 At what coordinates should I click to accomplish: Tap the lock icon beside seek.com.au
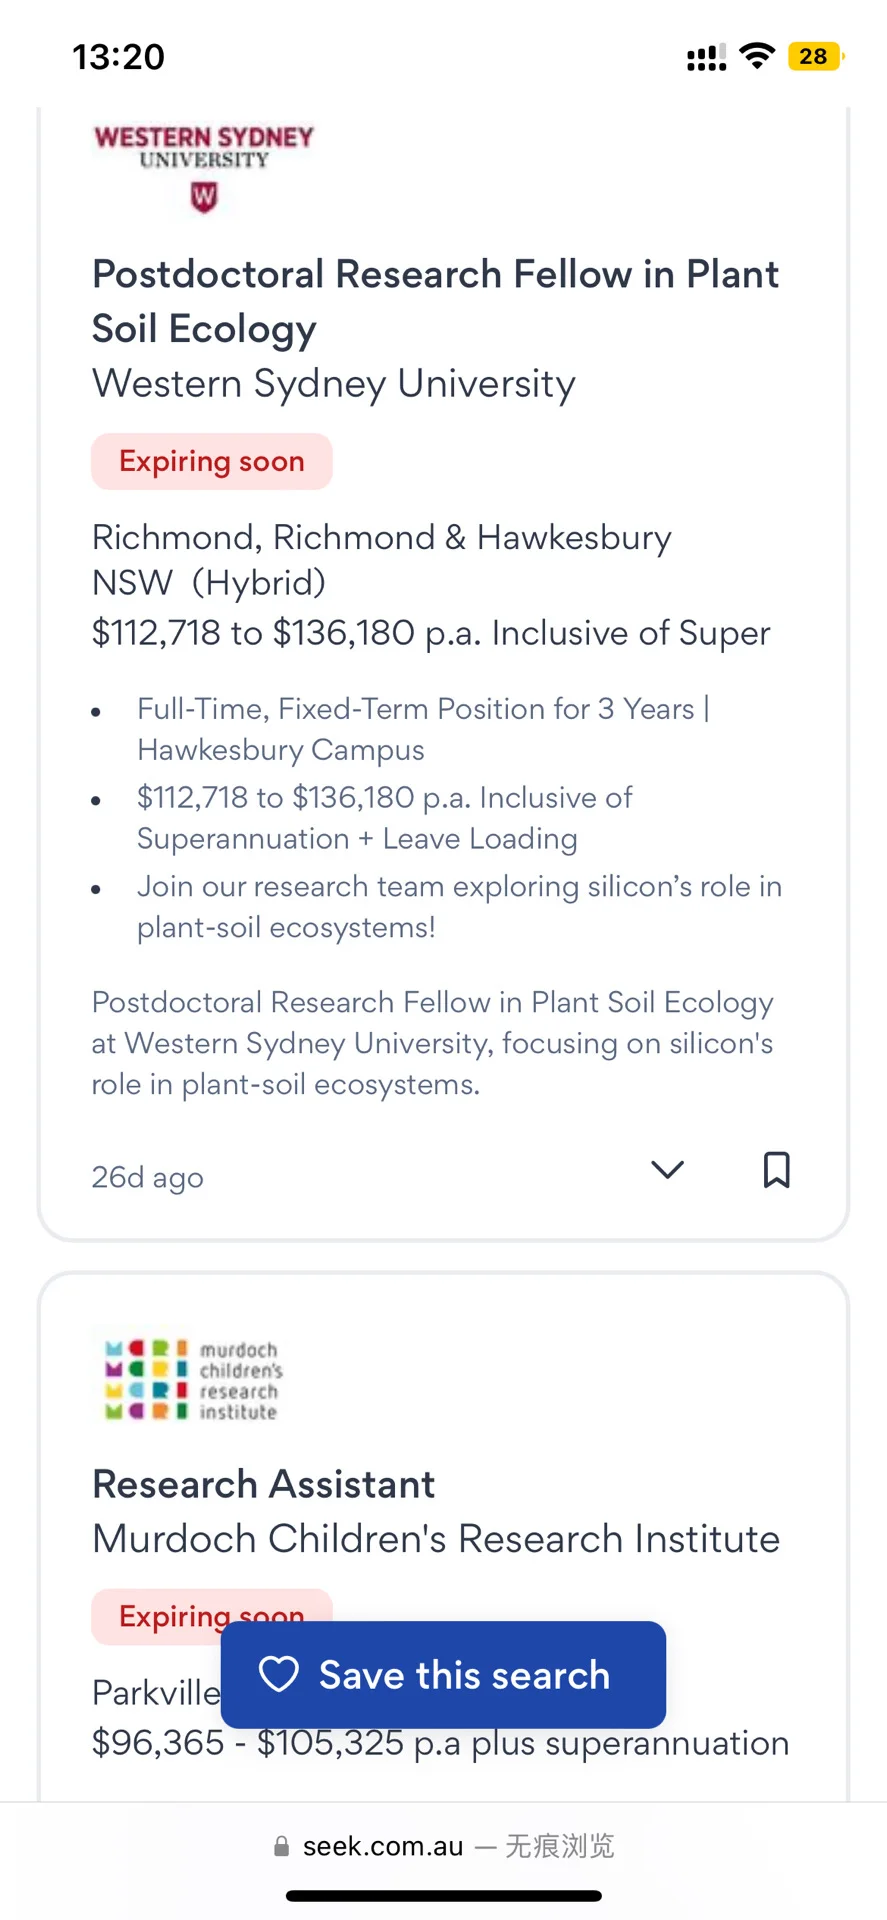point(282,1847)
